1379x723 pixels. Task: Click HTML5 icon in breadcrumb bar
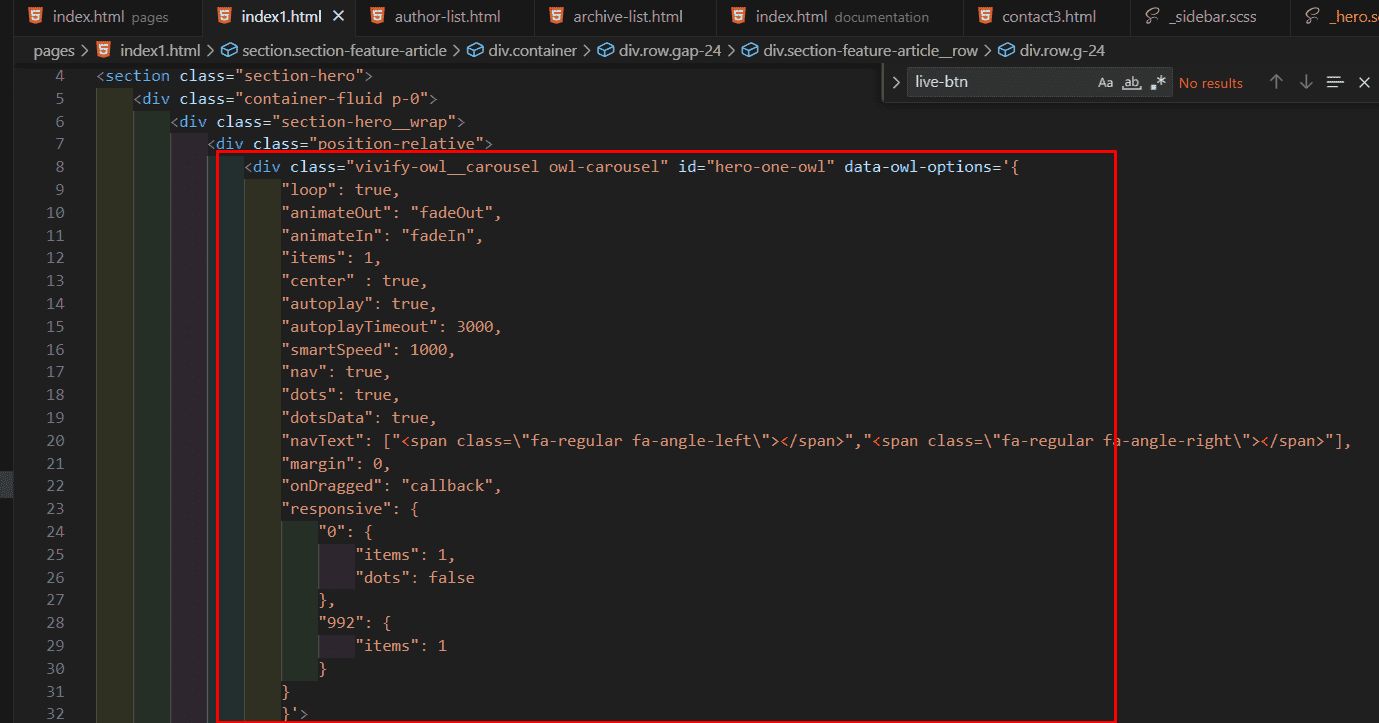pyautogui.click(x=104, y=50)
